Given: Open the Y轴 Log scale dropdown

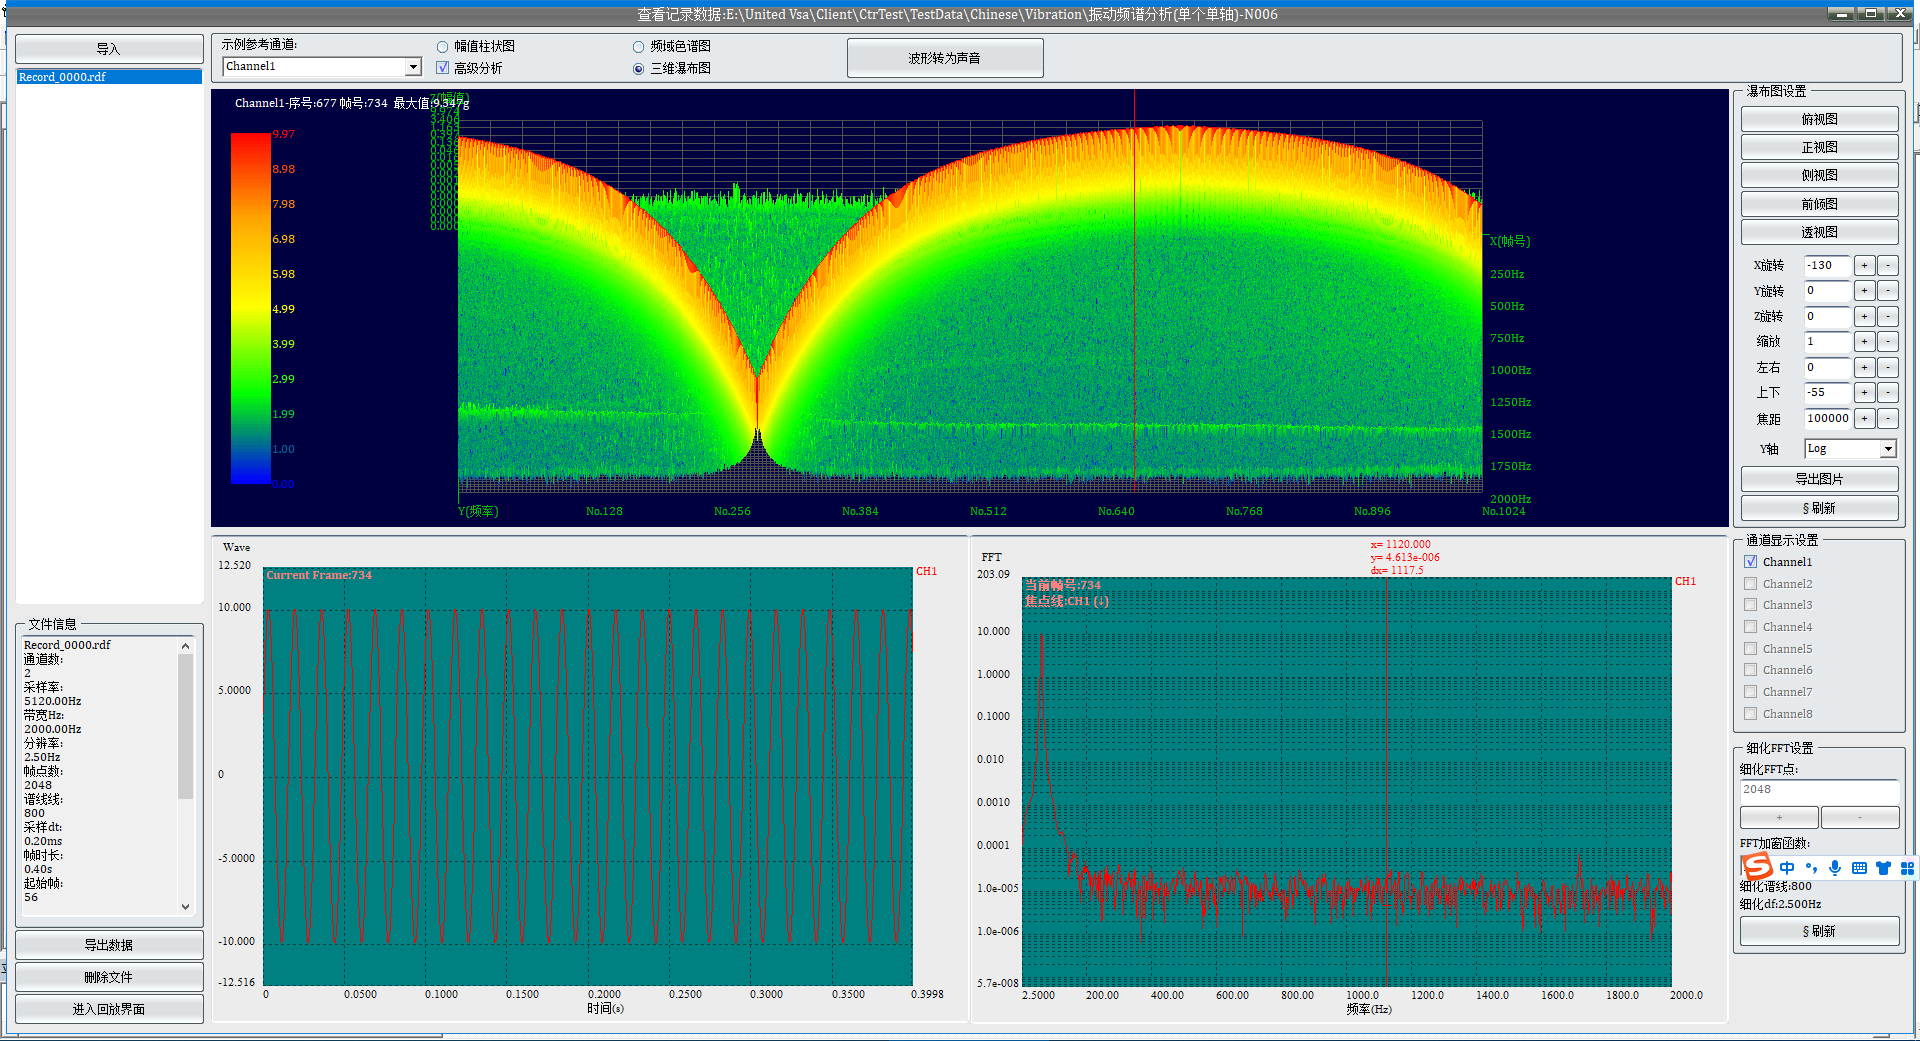Looking at the screenshot, I should pos(1888,449).
